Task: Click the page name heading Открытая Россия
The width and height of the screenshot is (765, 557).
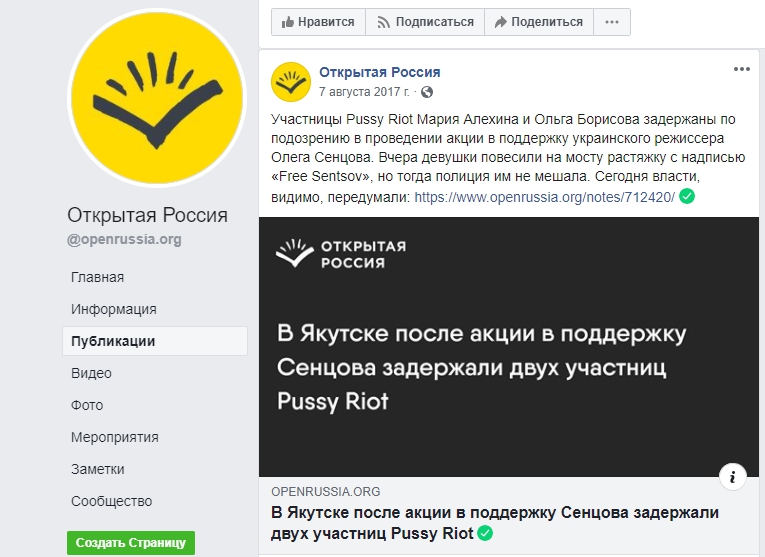Action: coord(147,215)
